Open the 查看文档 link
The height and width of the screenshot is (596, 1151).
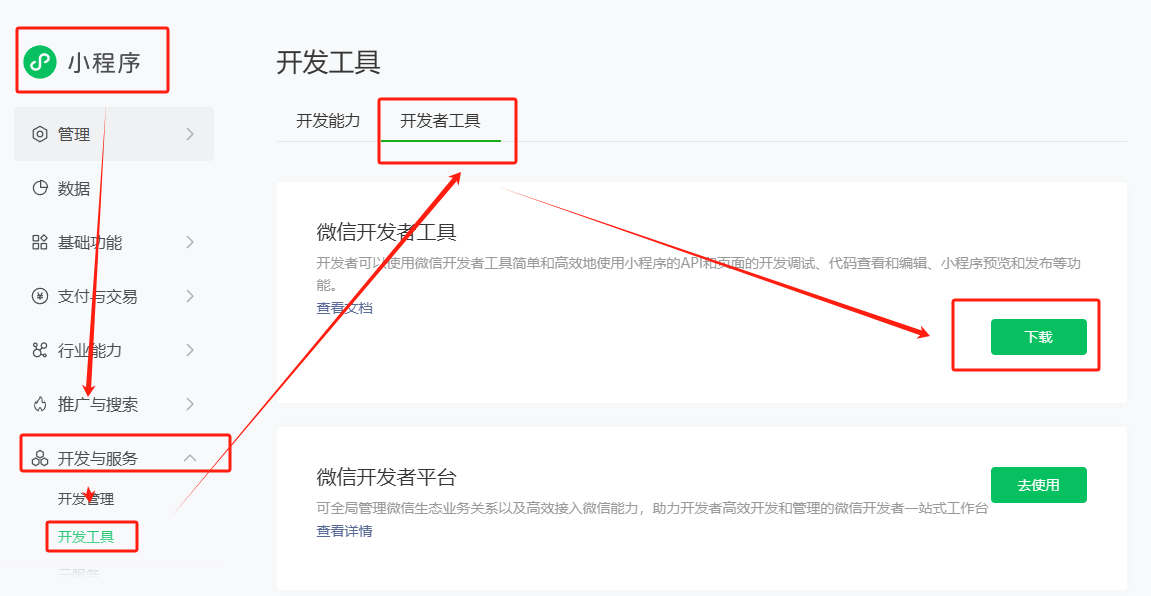click(x=344, y=308)
